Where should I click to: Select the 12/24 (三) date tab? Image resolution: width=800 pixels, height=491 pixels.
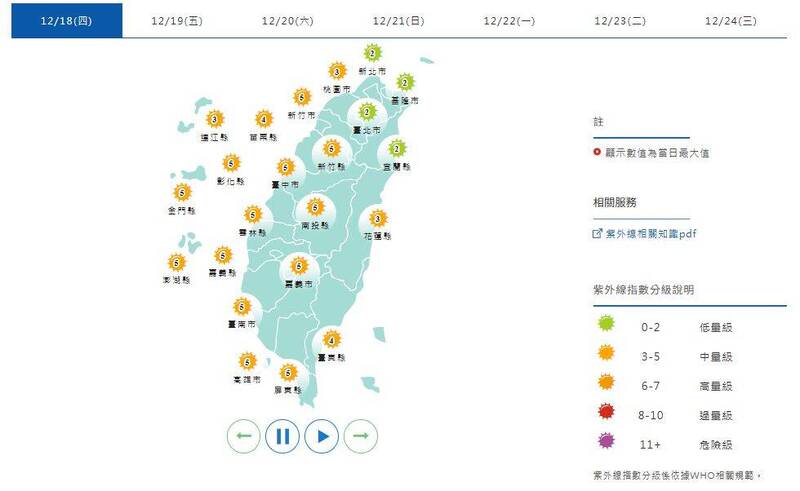(731, 20)
